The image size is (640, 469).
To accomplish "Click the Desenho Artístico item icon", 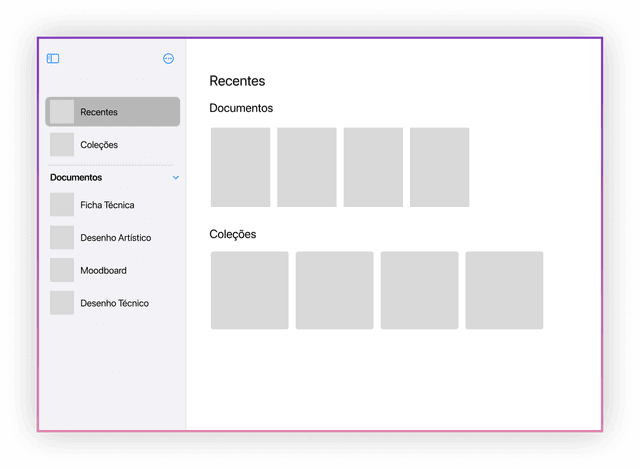I will (62, 238).
